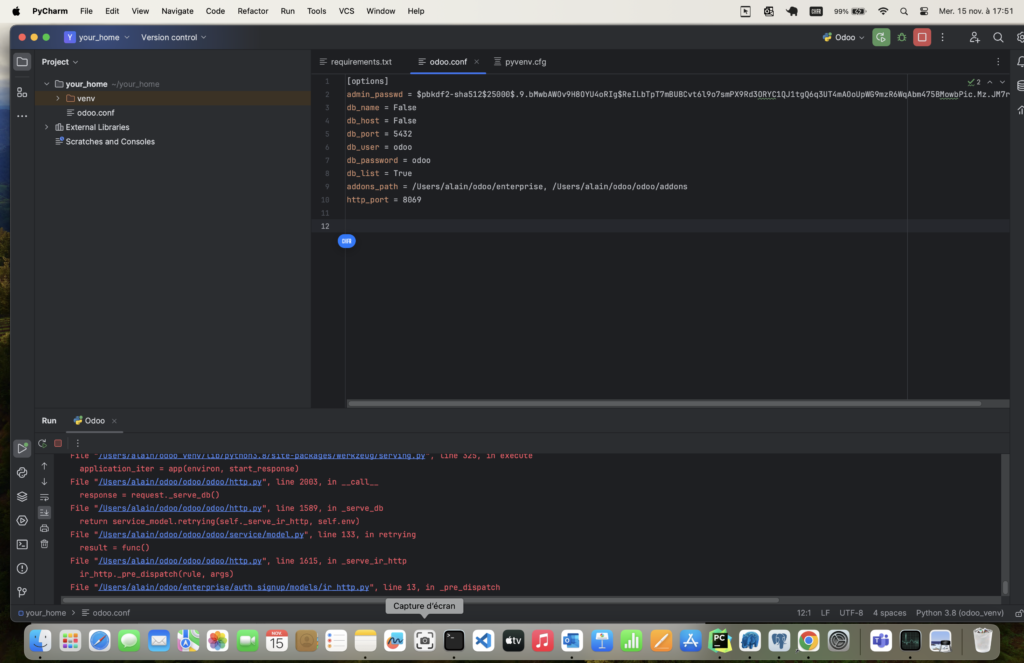The image size is (1024, 663).
Task: Toggle soft-wrap in the Run console
Action: click(44, 497)
